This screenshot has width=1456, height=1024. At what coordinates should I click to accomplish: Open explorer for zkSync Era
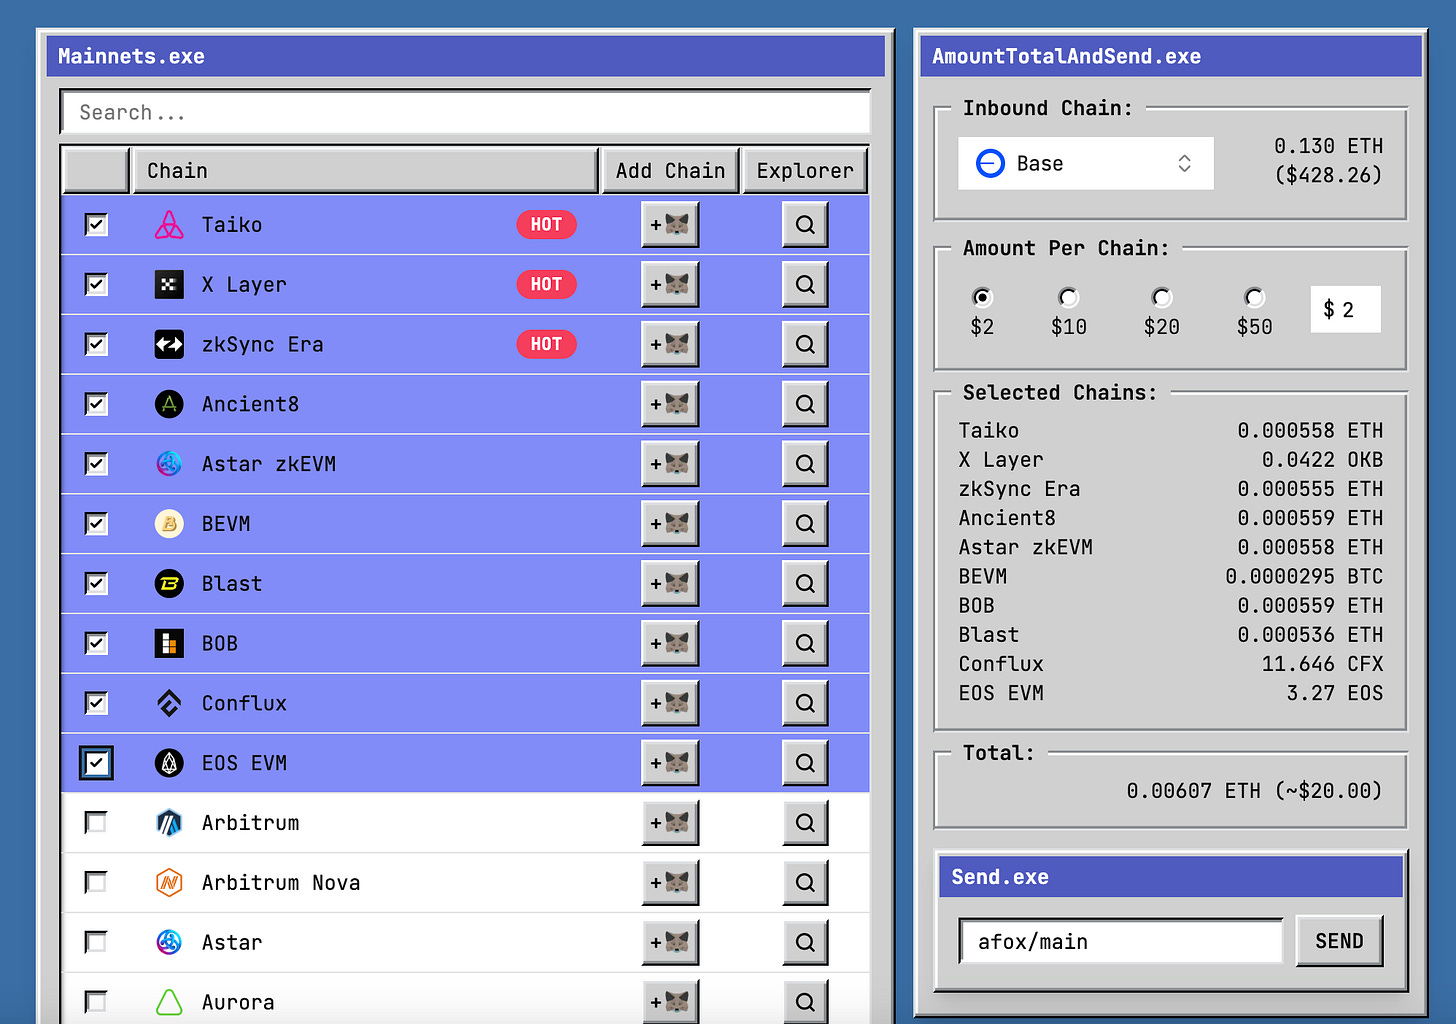(805, 344)
